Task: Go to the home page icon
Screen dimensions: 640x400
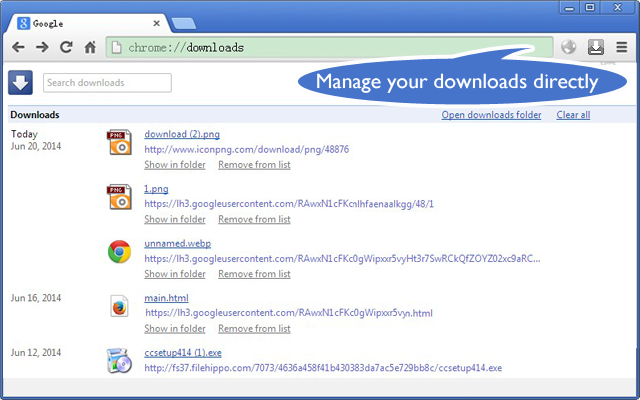Action: (90, 47)
